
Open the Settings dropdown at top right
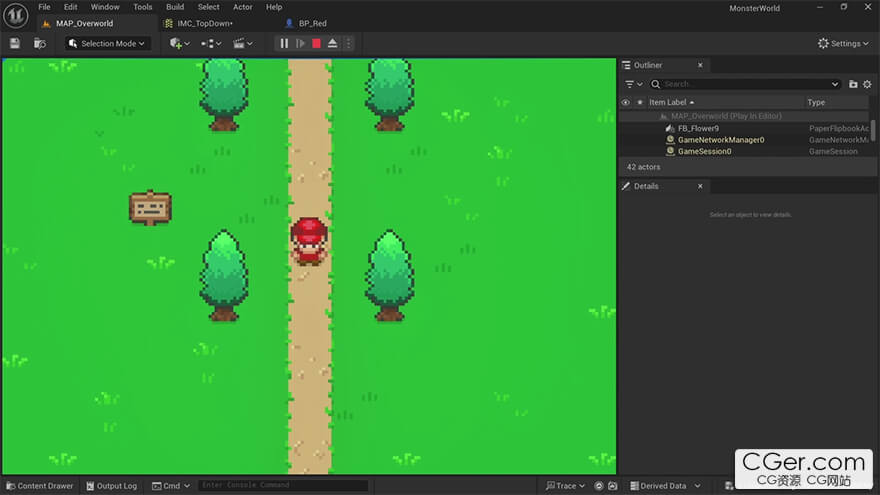[843, 43]
